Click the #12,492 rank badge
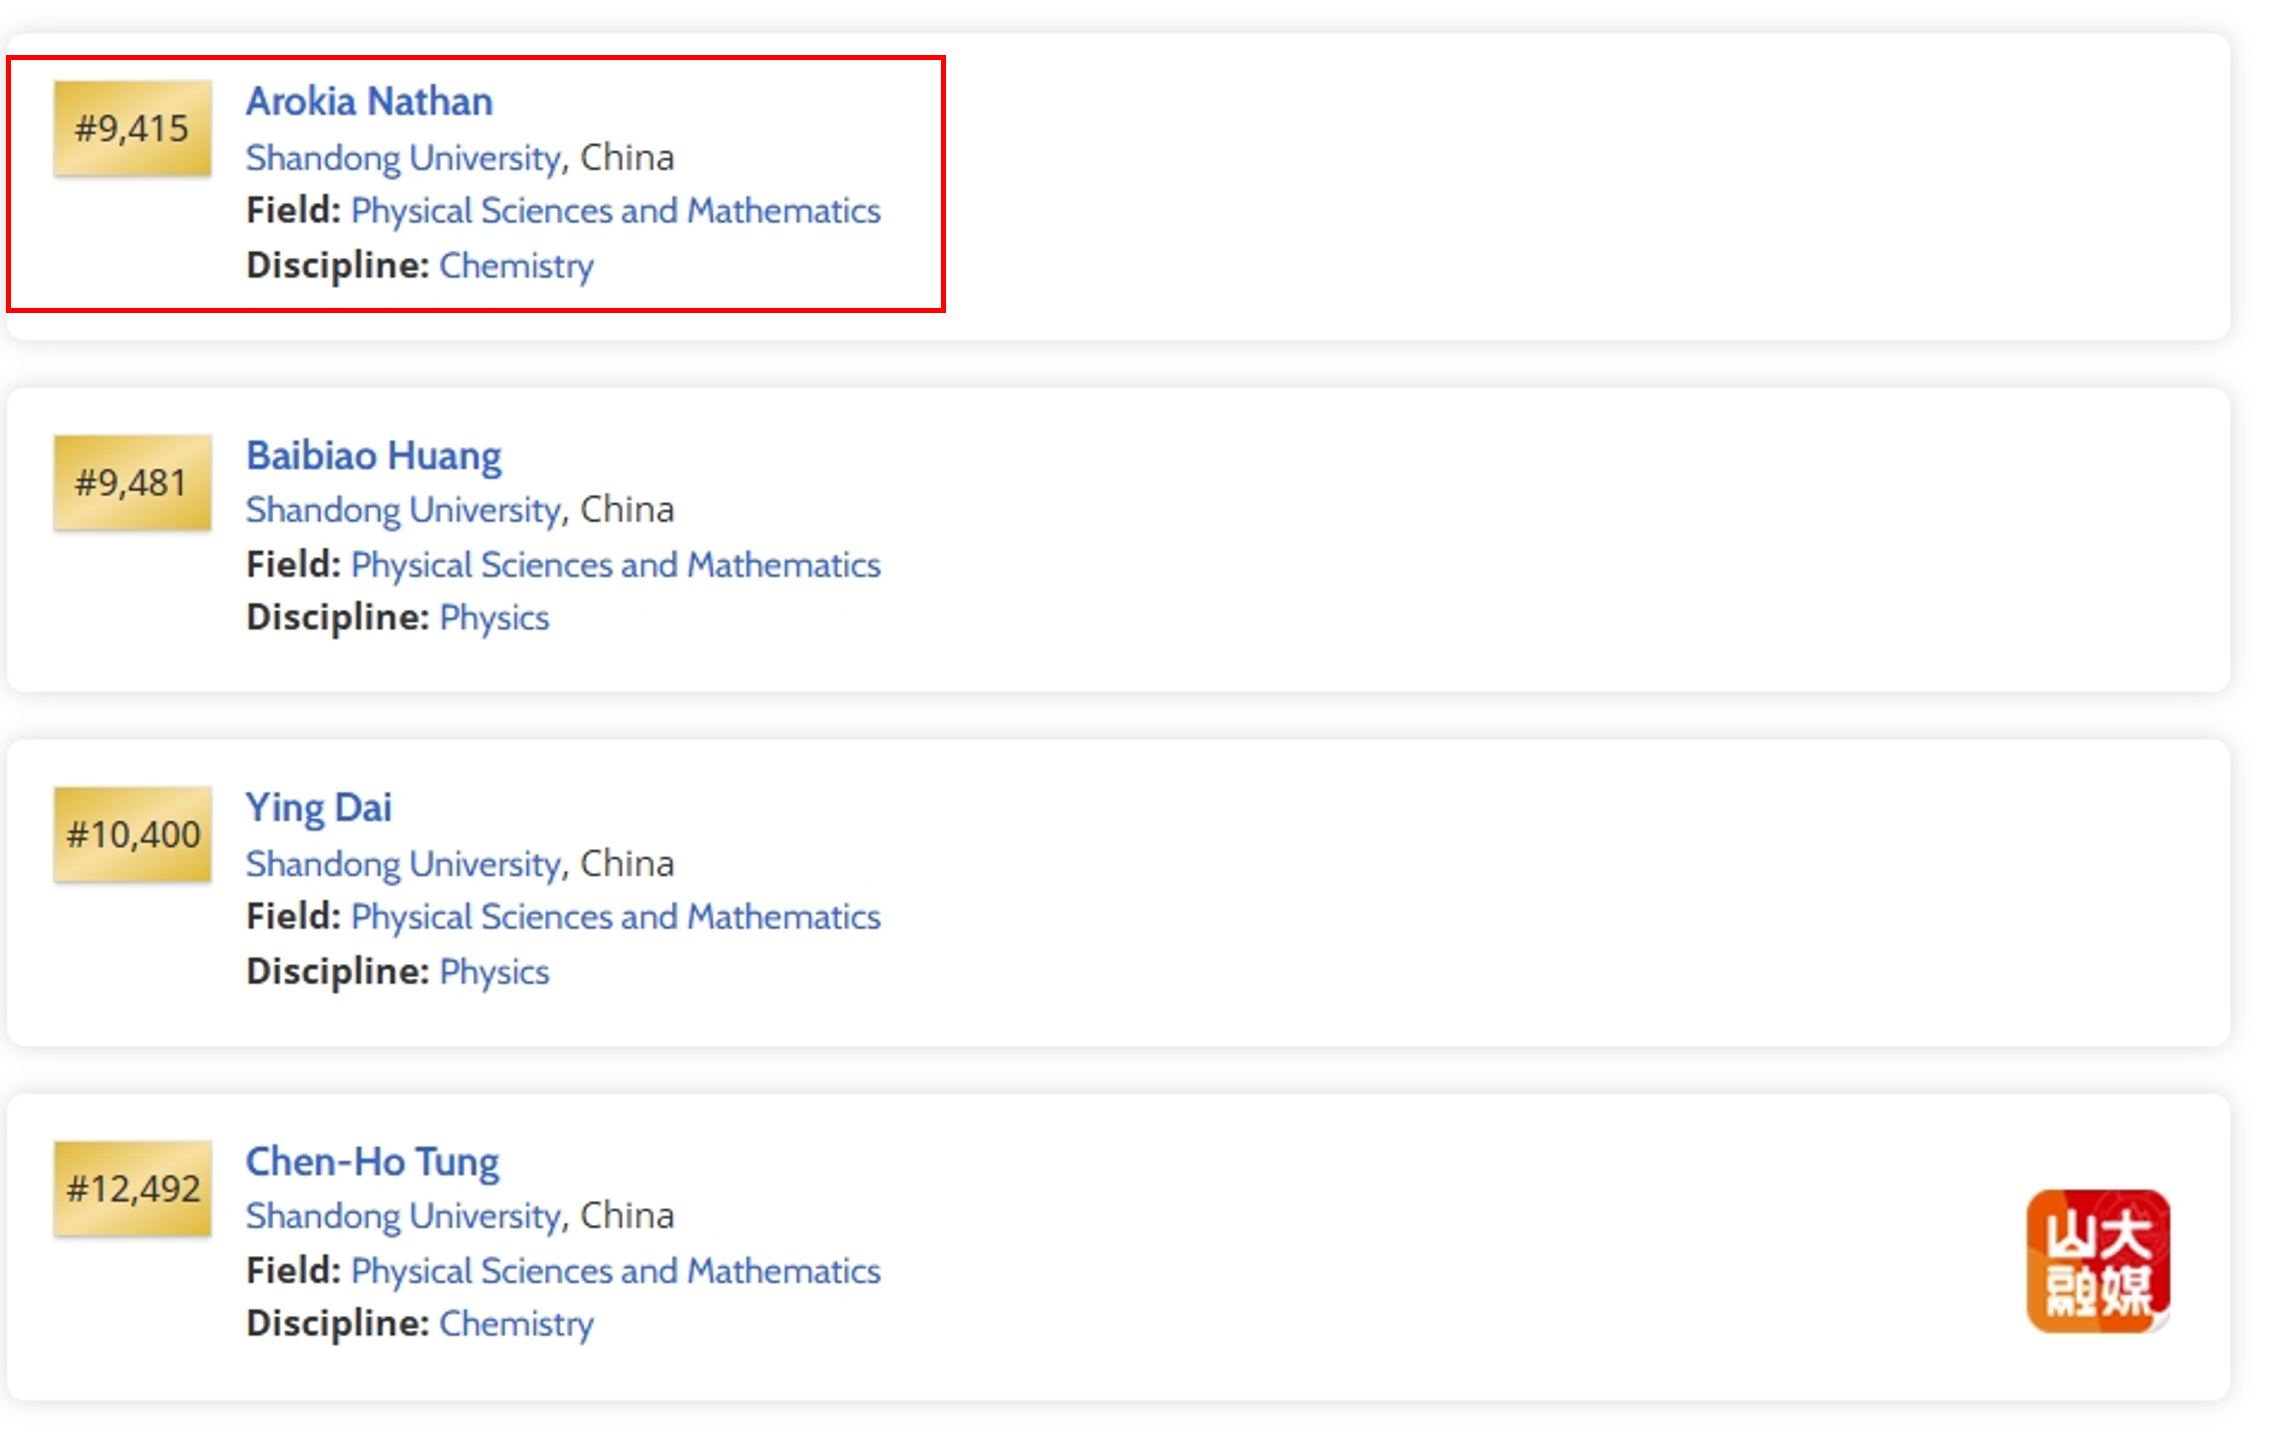Viewport: 2278px width, 1441px height. [x=132, y=1189]
